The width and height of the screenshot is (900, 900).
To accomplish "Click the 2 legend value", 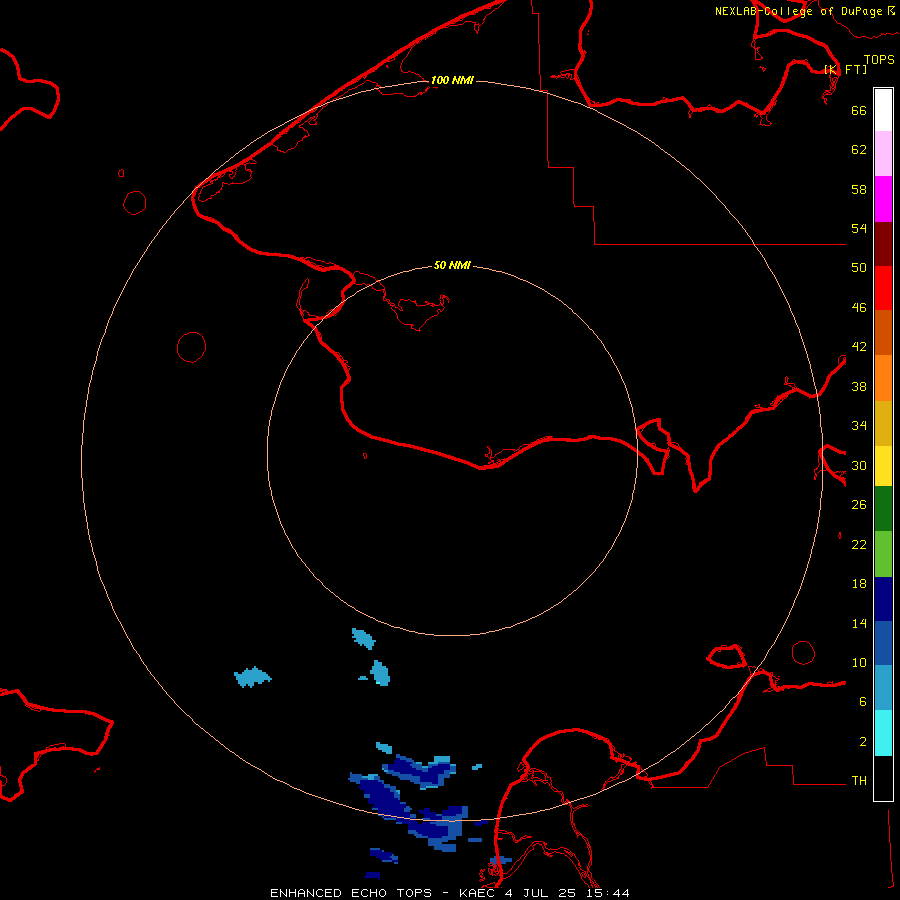I will click(863, 742).
